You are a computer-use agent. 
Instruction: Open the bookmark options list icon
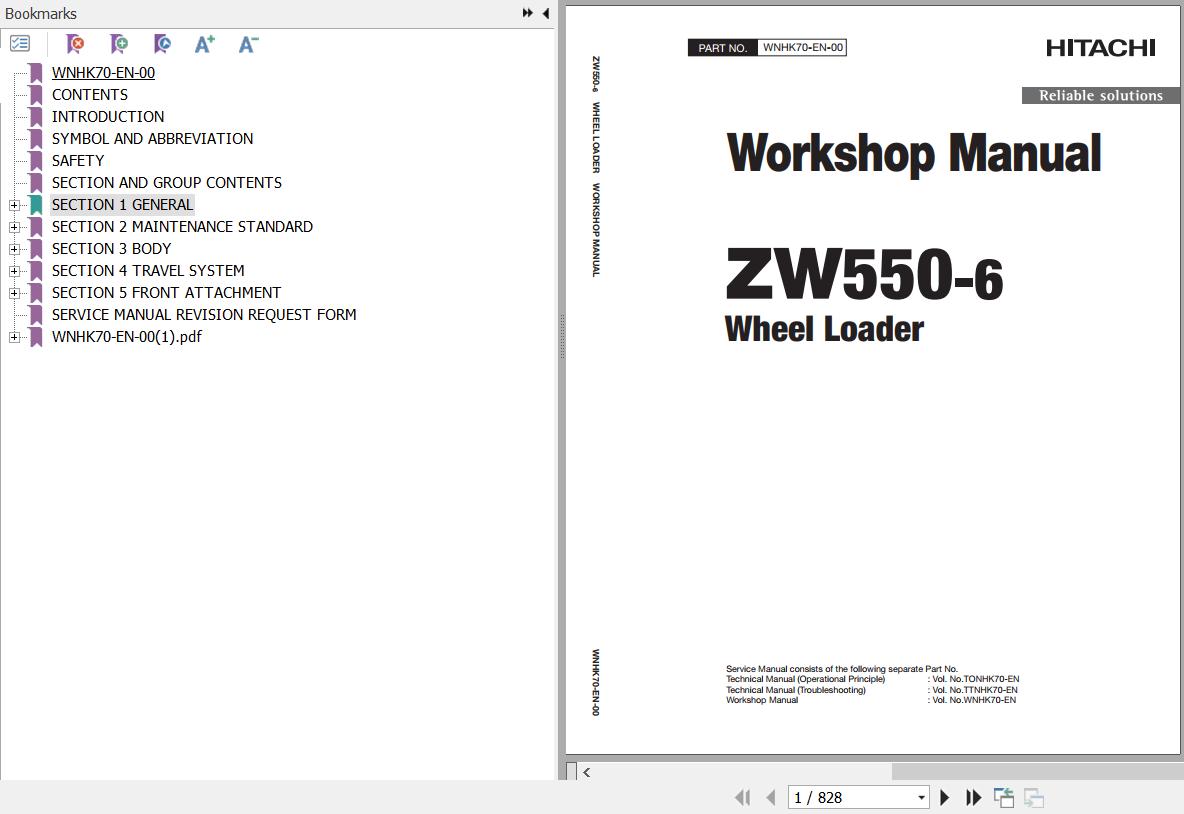coord(20,44)
